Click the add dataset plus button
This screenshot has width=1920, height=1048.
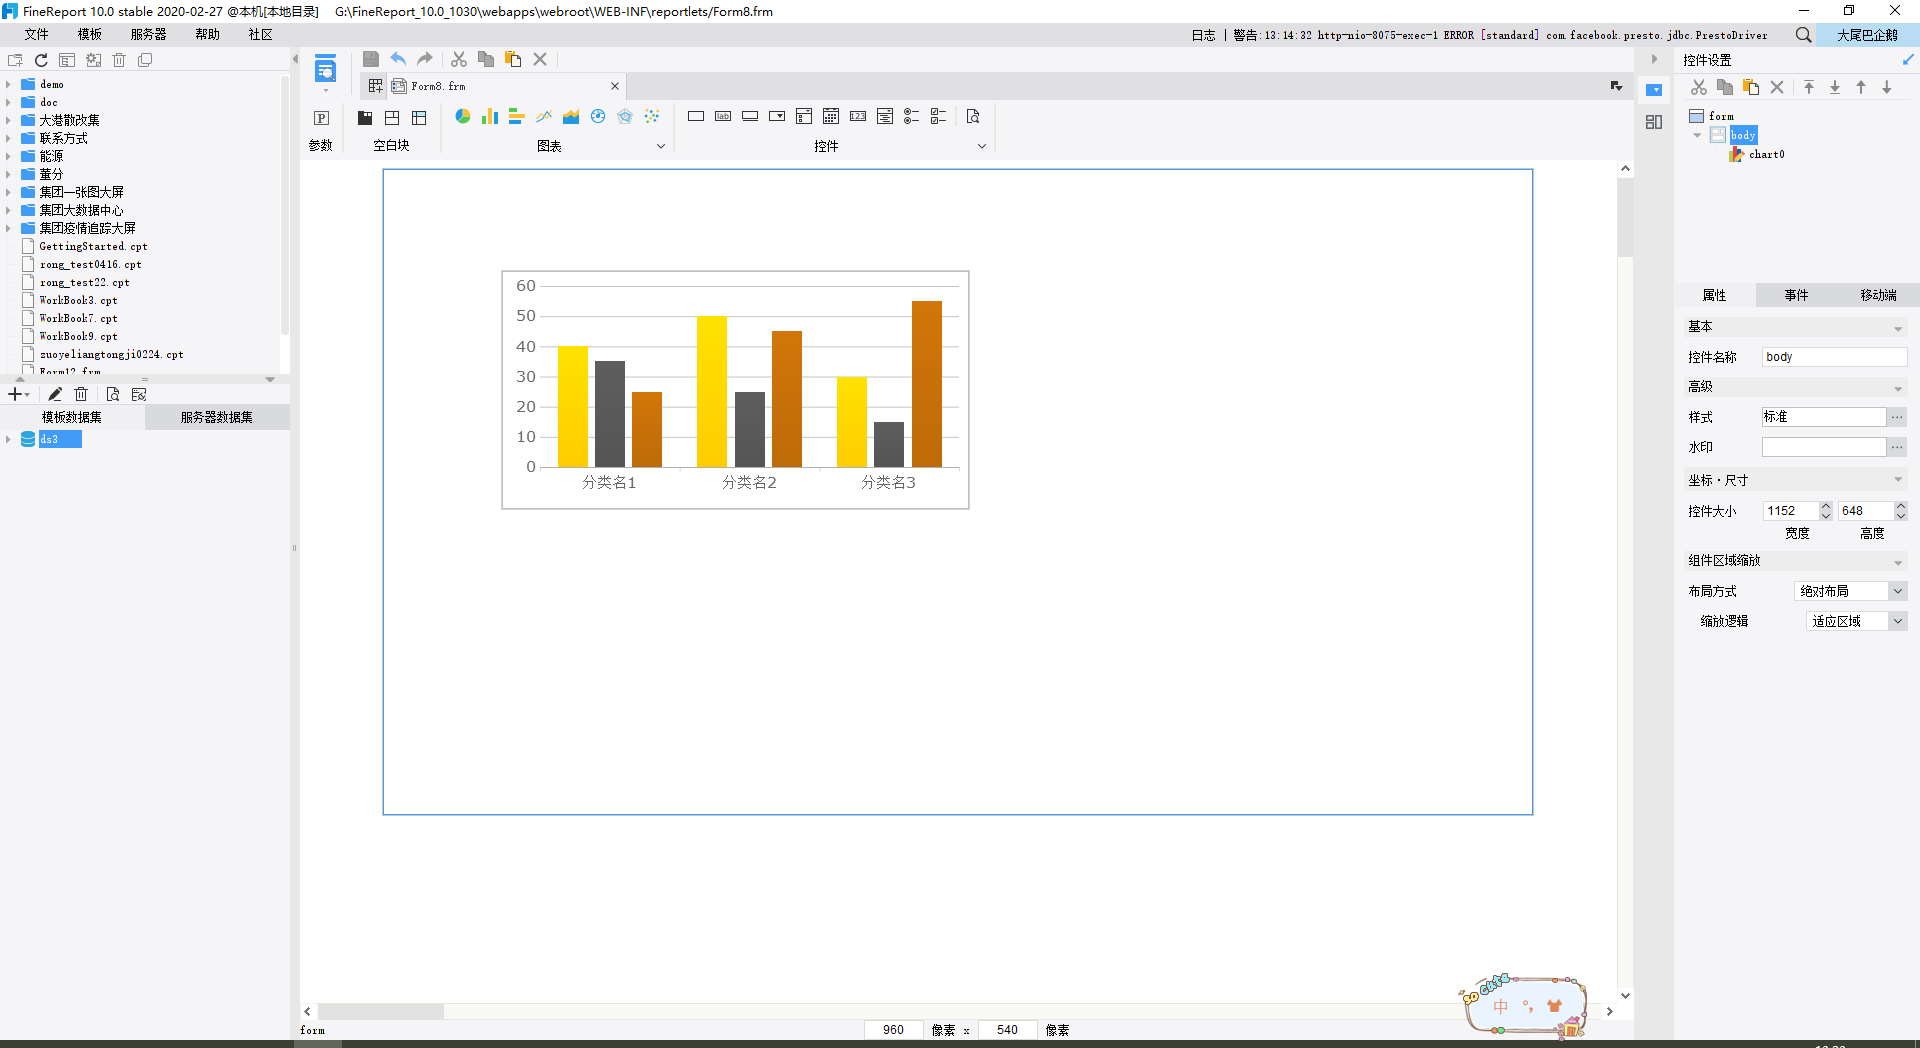(16, 394)
